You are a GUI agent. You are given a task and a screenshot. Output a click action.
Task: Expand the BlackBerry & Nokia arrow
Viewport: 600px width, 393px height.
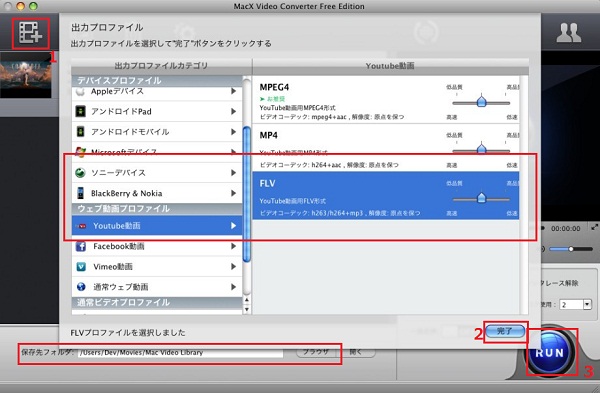pos(233,193)
